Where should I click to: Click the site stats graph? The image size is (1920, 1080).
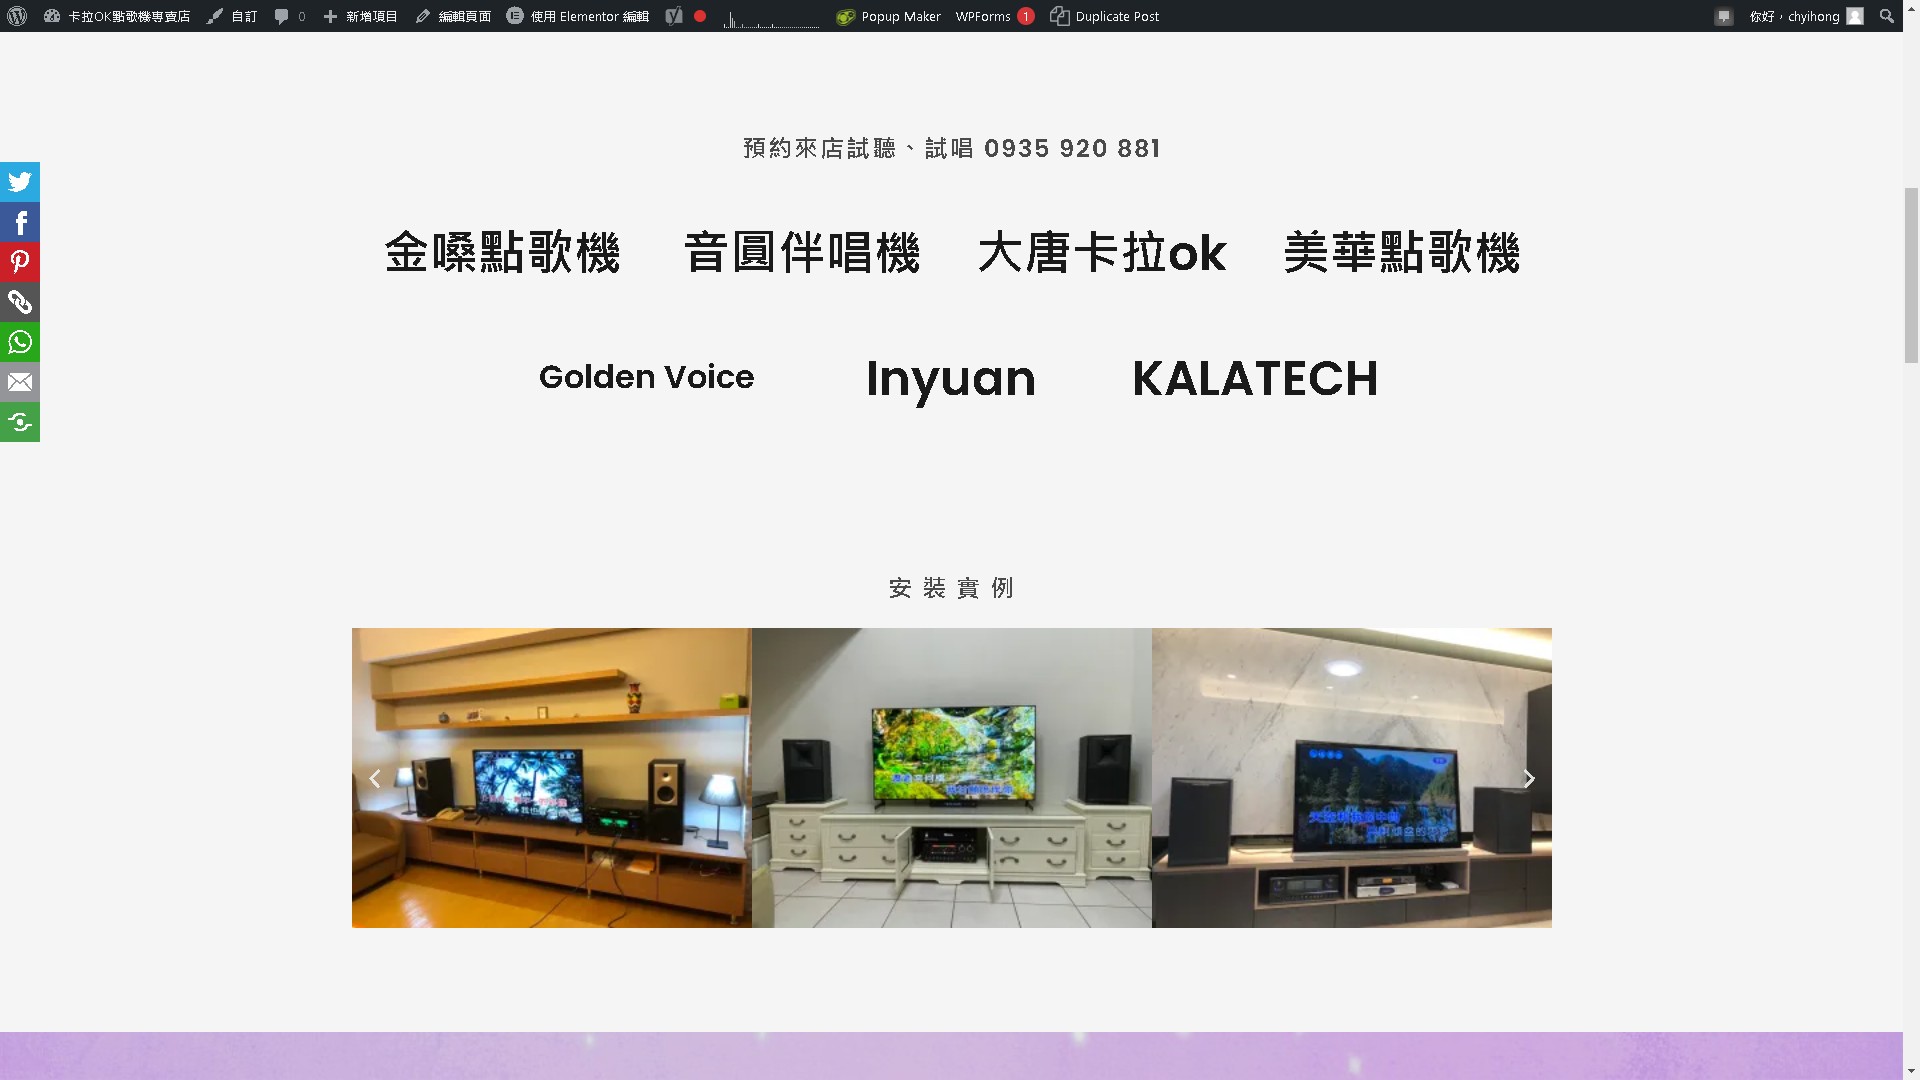tap(771, 17)
